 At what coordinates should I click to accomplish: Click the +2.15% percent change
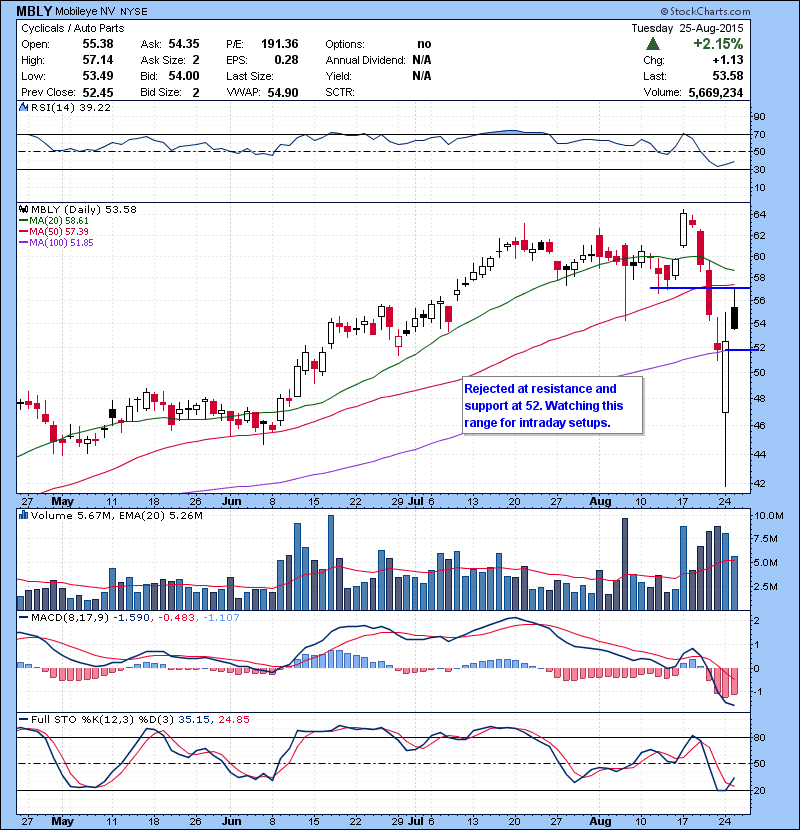pos(718,44)
